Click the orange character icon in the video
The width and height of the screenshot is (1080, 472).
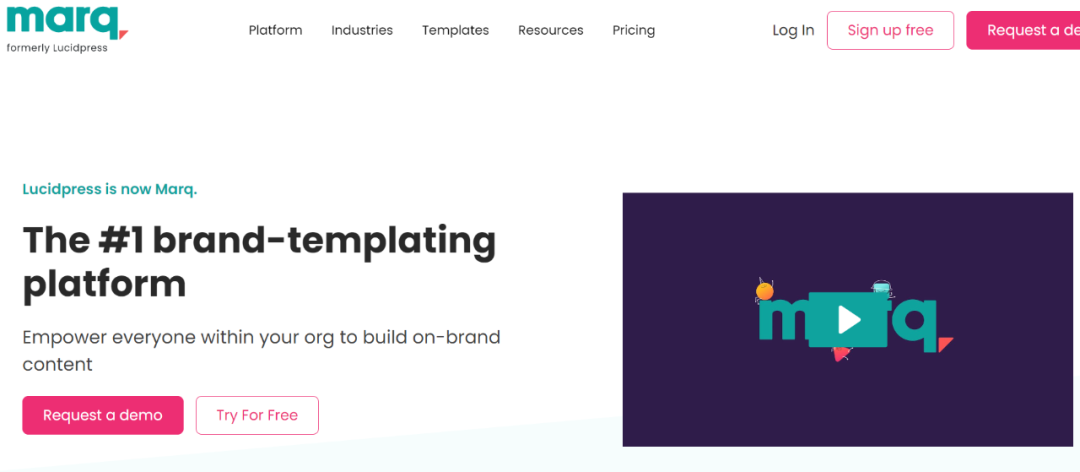point(765,291)
